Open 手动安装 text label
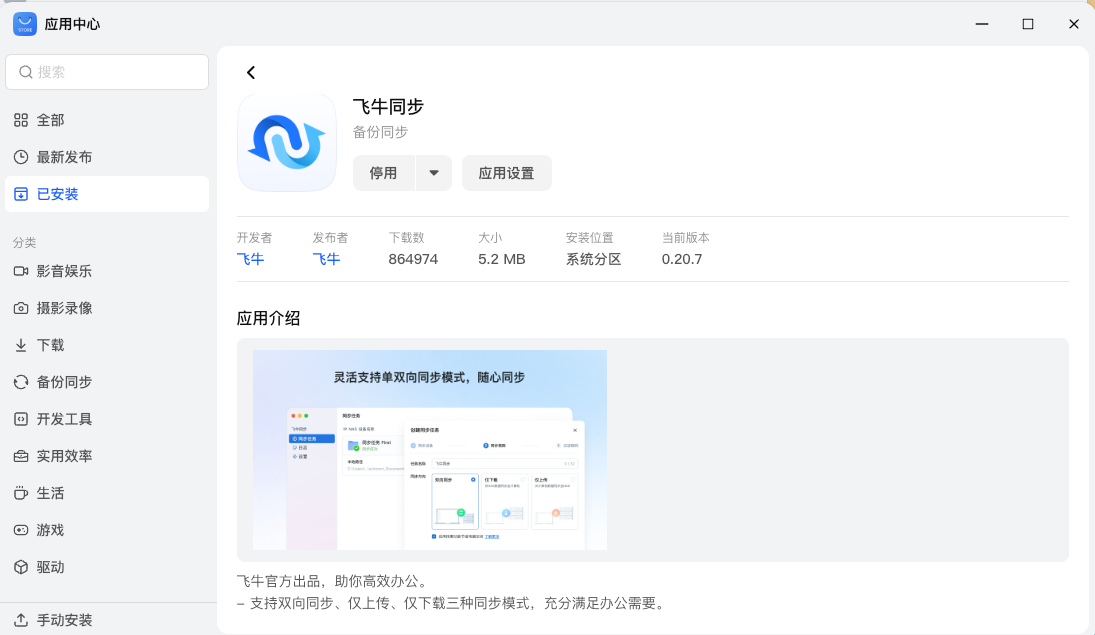 (x=64, y=620)
